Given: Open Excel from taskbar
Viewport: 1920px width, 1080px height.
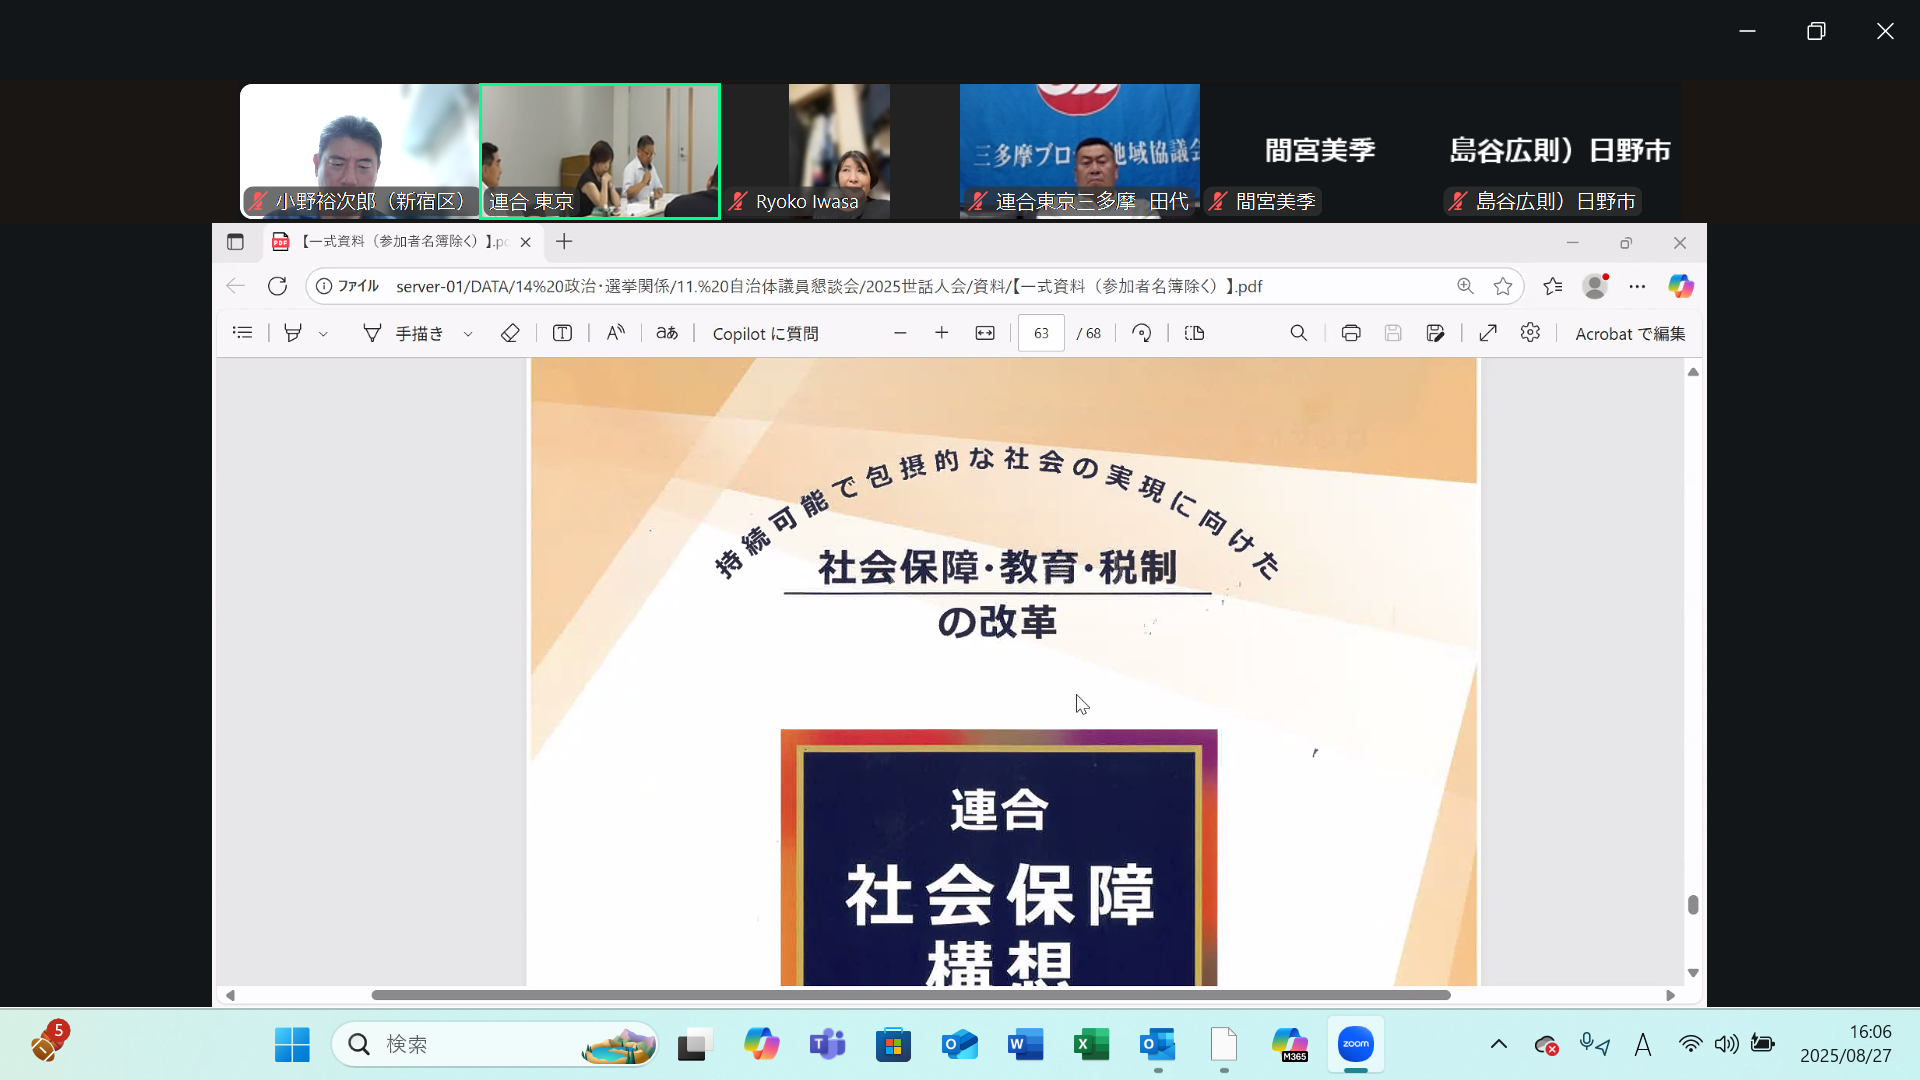Looking at the screenshot, I should 1091,1045.
